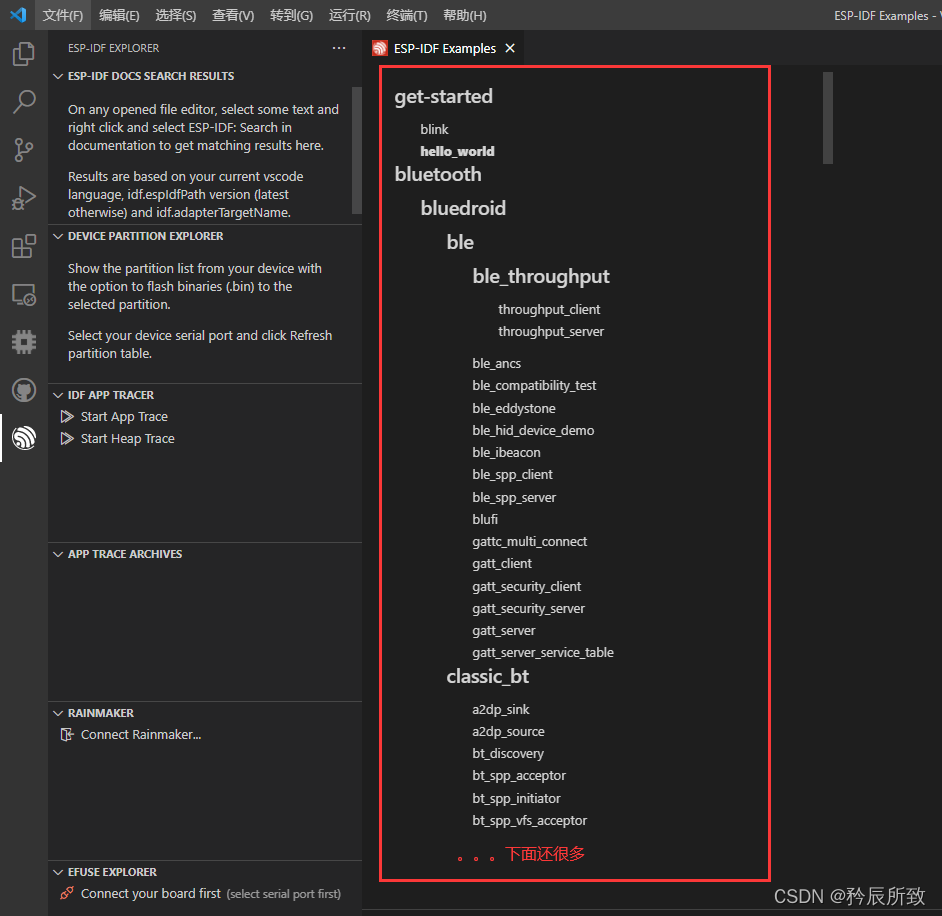Open the throughput_client example
The height and width of the screenshot is (916, 942).
click(549, 309)
